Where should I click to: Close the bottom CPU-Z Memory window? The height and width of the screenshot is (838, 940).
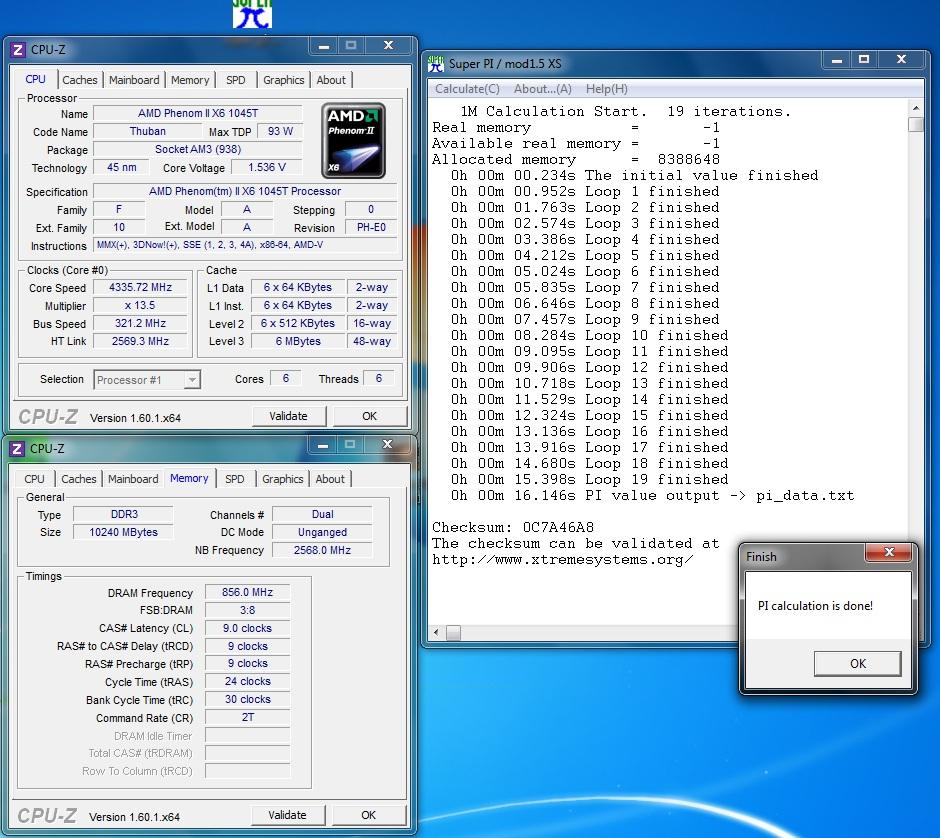point(387,444)
